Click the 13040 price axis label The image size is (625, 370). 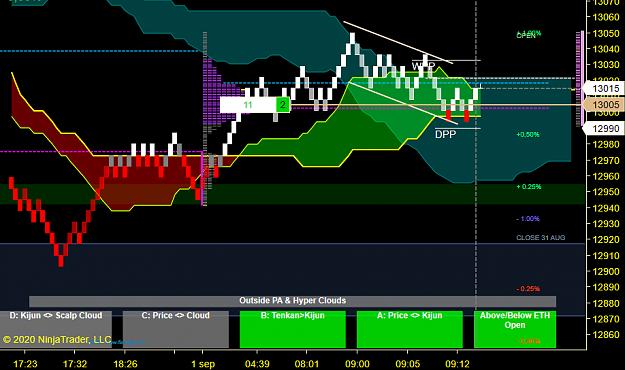tap(606, 49)
